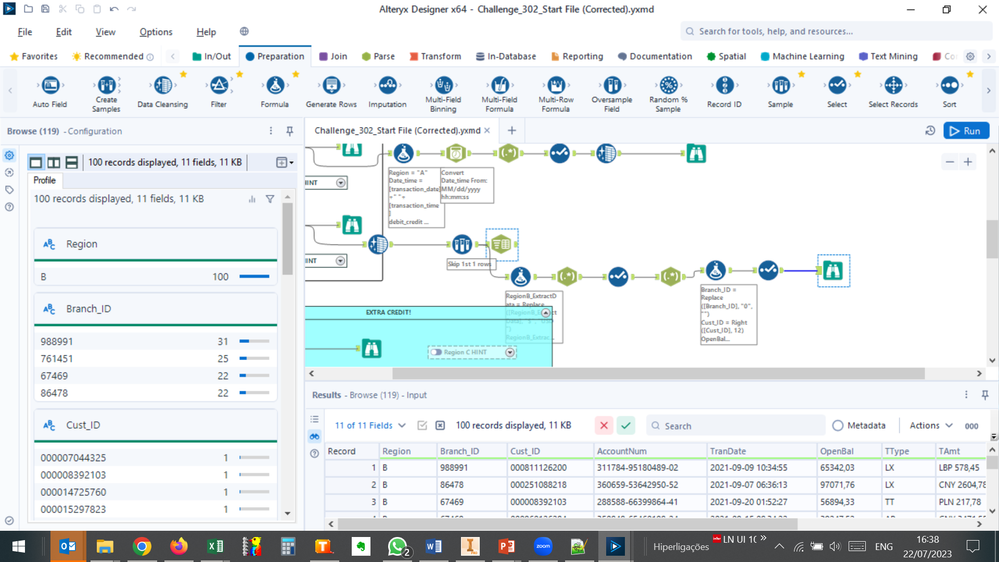The image size is (999, 562).
Task: Open the Actions dropdown
Action: (x=931, y=426)
